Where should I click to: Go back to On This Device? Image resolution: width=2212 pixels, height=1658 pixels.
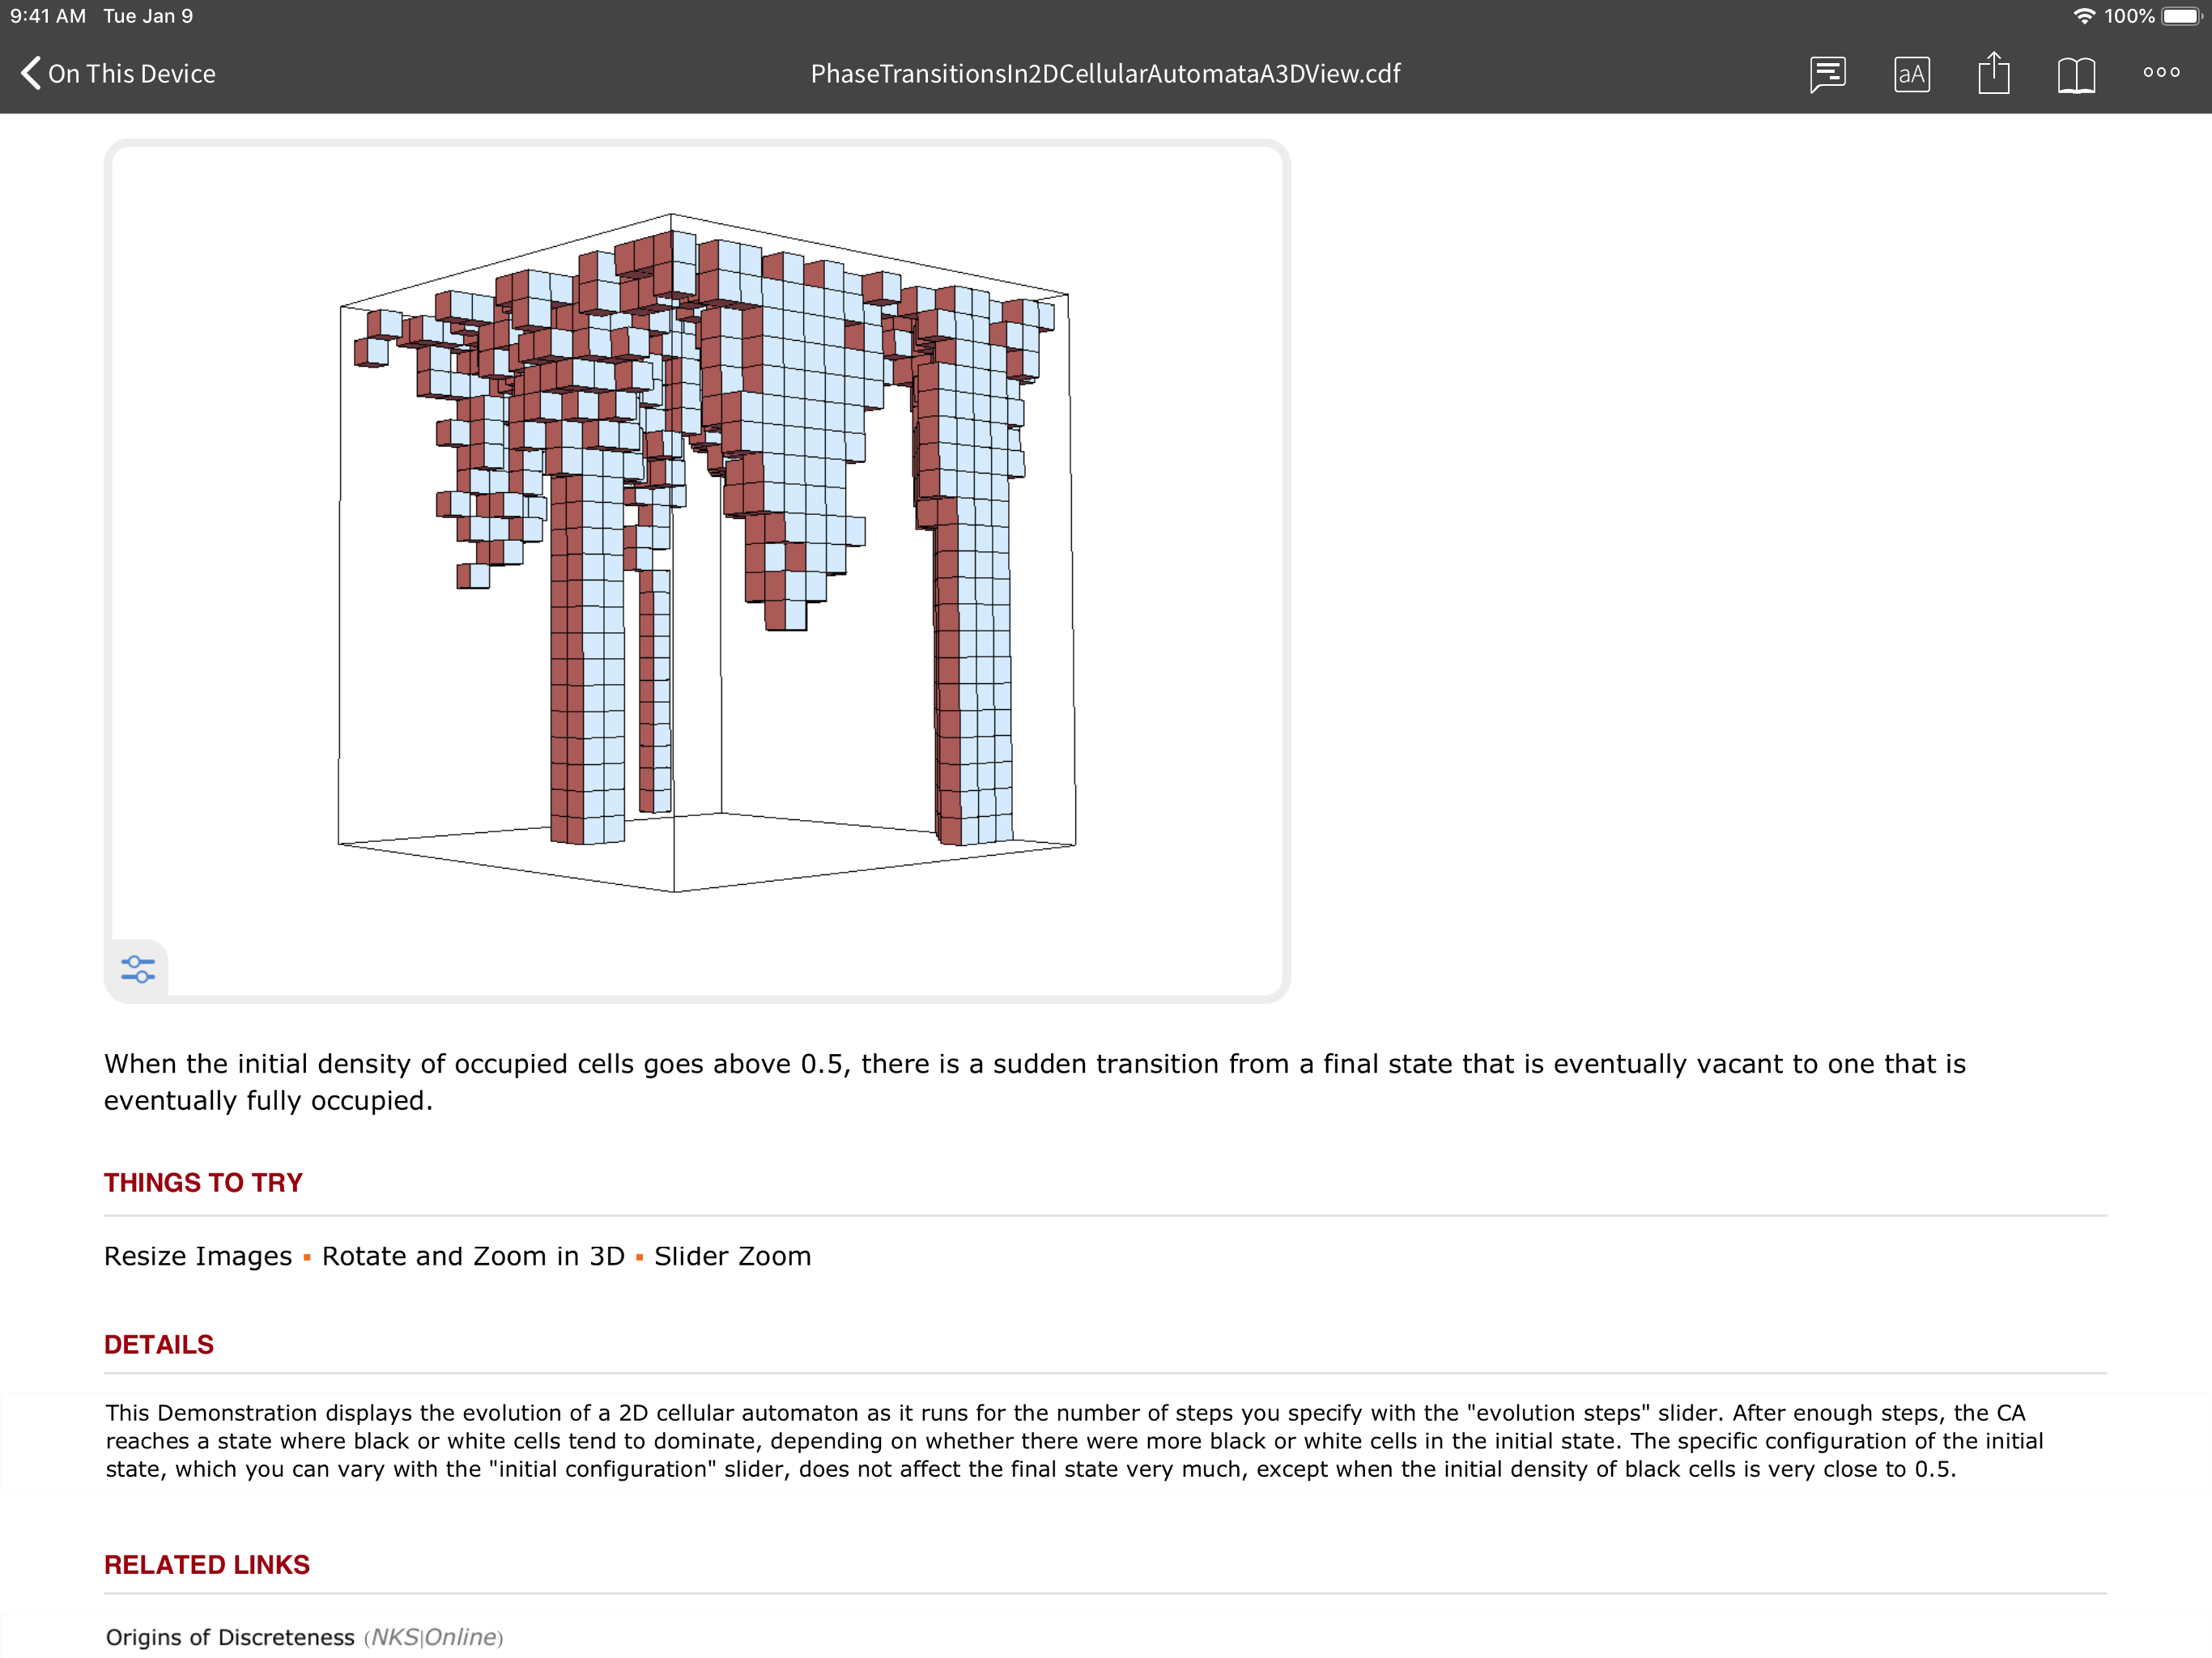[x=131, y=74]
